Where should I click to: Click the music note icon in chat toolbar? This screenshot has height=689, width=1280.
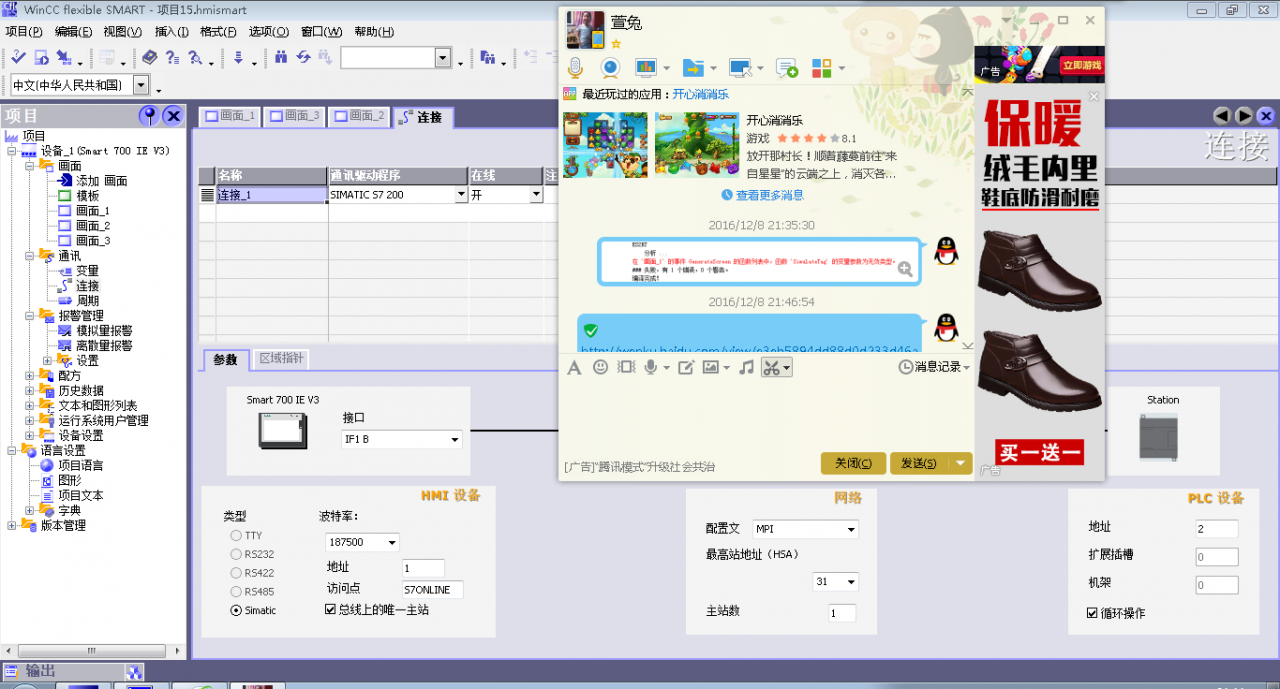coord(746,367)
